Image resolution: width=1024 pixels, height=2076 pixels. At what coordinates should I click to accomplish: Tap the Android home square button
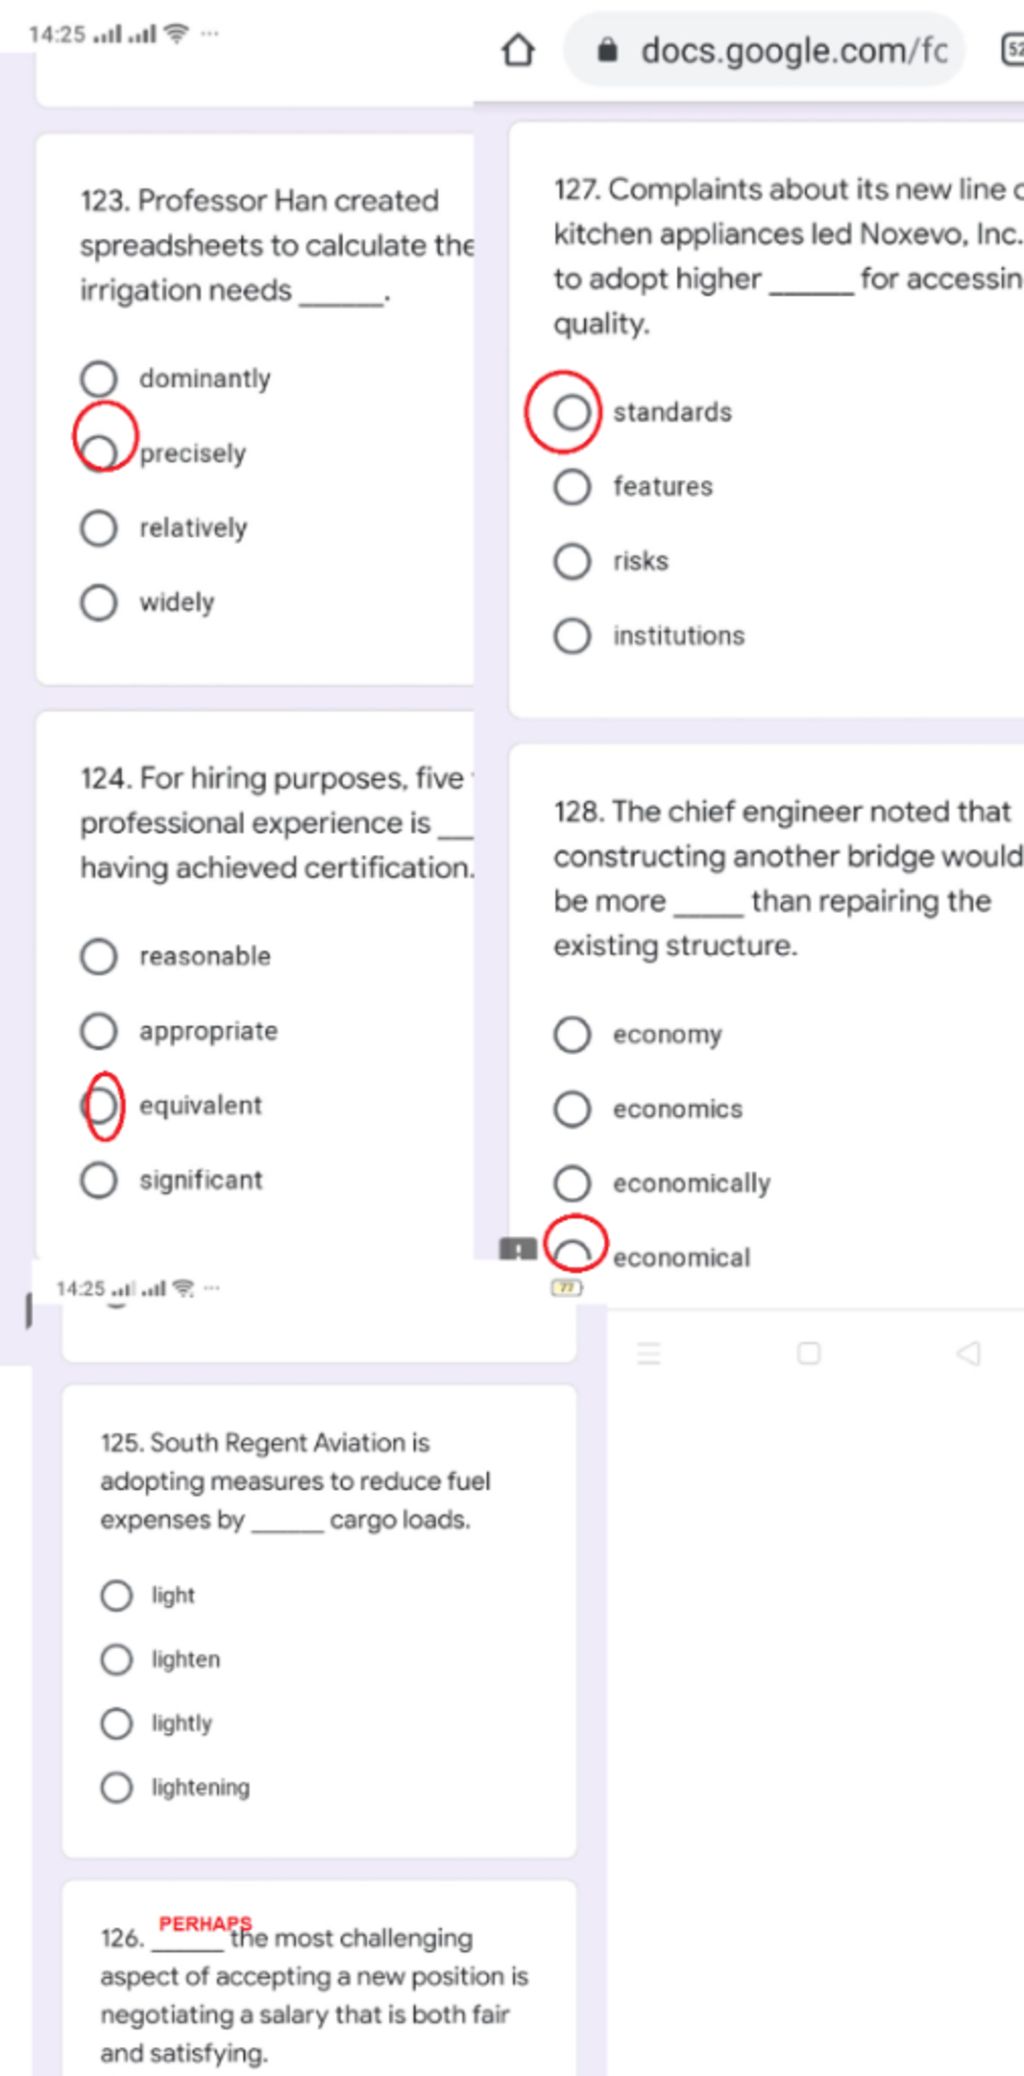[x=808, y=1353]
